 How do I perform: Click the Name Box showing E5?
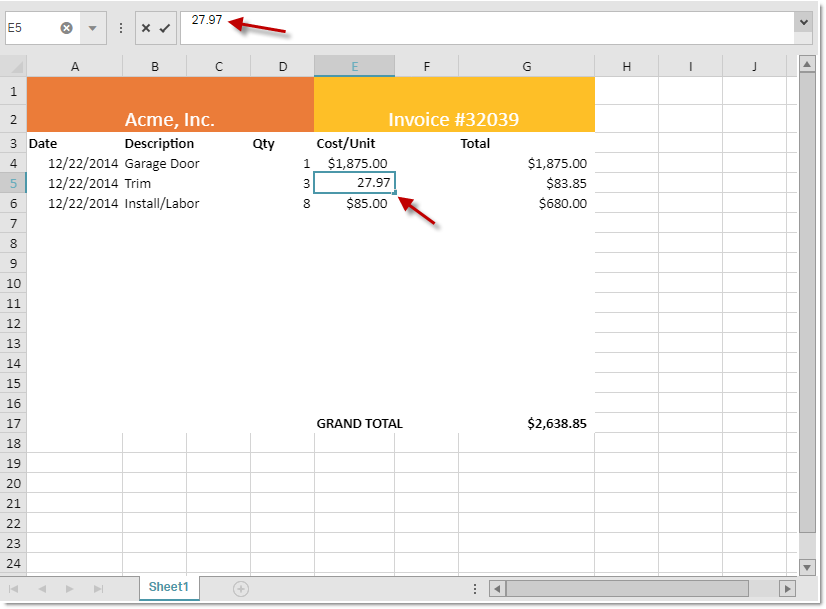click(x=30, y=28)
